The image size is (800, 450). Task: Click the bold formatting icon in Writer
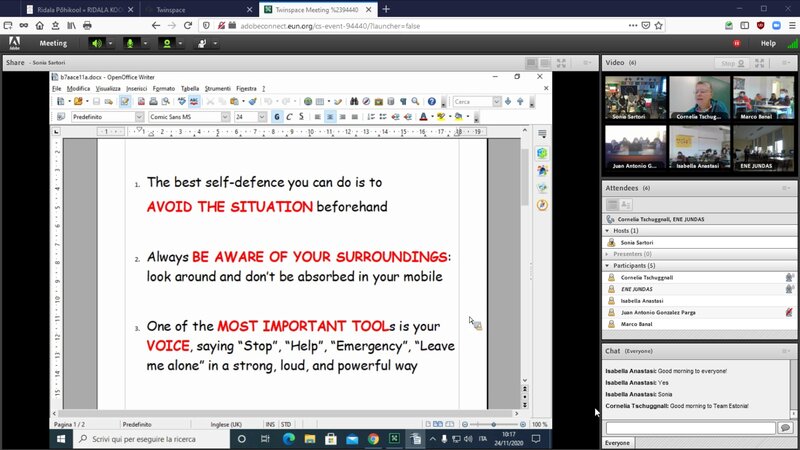click(x=277, y=117)
